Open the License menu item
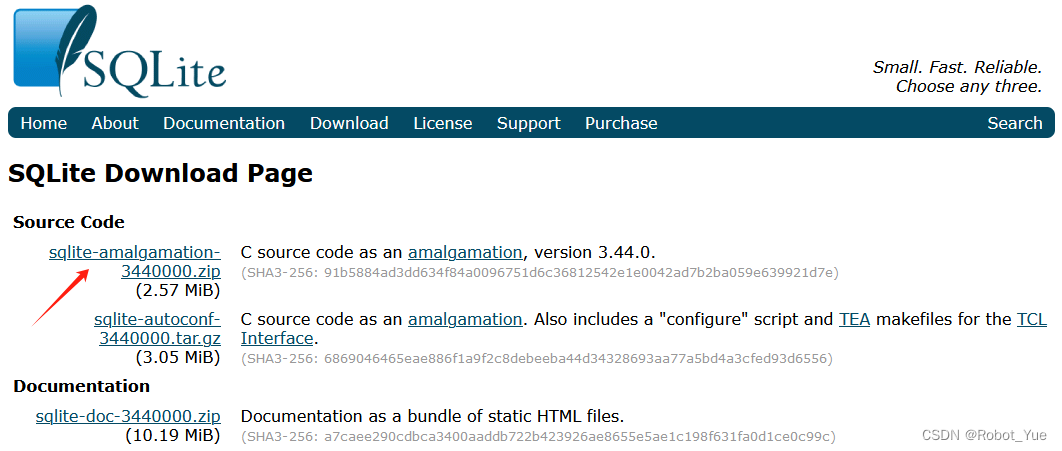 (443, 123)
